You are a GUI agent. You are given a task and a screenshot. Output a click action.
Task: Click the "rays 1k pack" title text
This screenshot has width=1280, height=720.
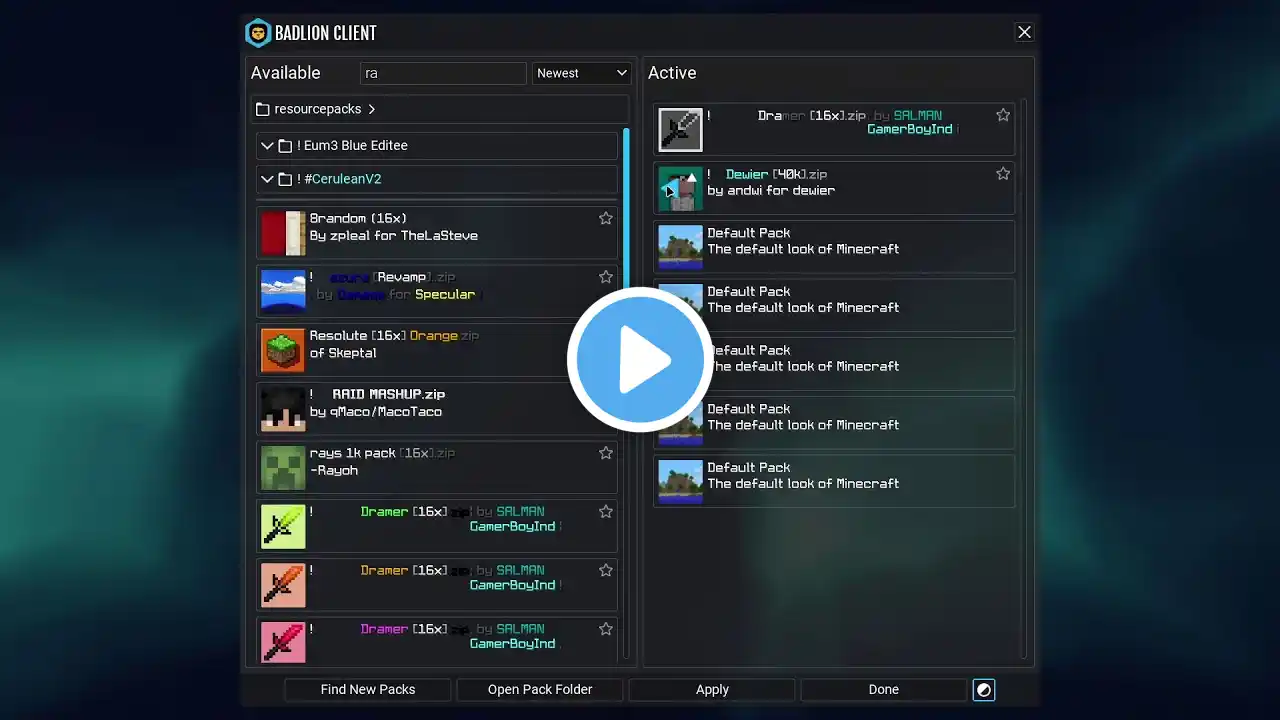point(353,453)
